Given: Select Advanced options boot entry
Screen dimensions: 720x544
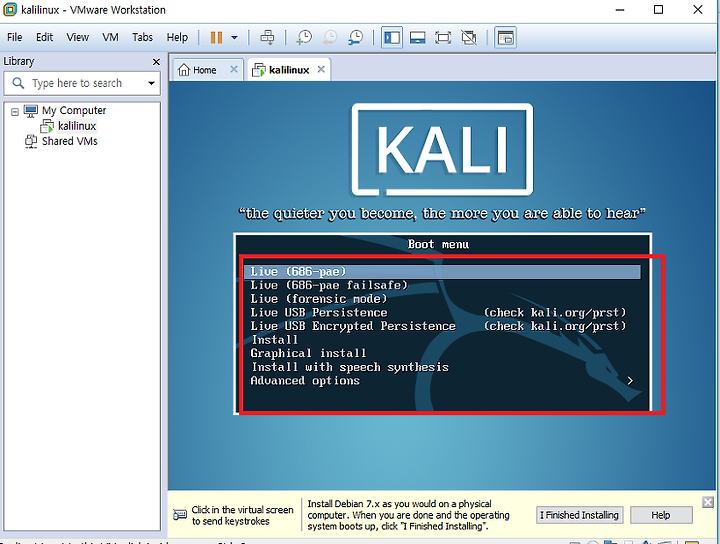Looking at the screenshot, I should pos(305,381).
